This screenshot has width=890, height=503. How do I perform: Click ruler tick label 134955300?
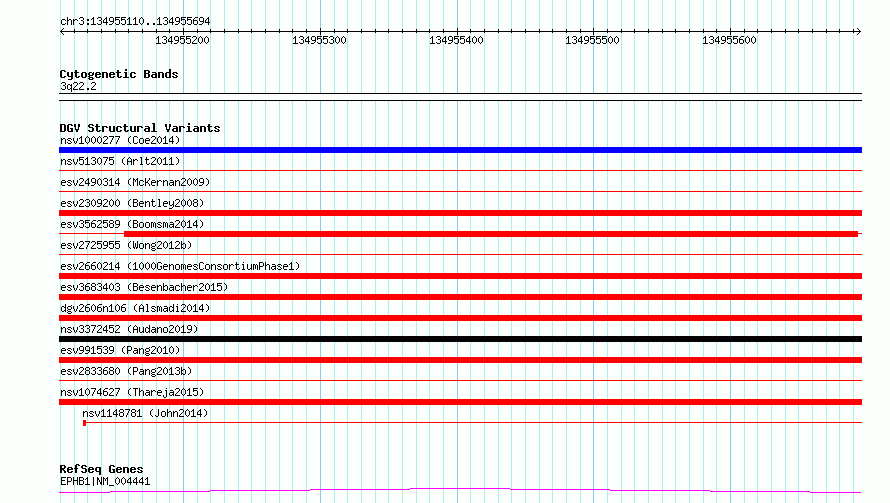click(319, 40)
